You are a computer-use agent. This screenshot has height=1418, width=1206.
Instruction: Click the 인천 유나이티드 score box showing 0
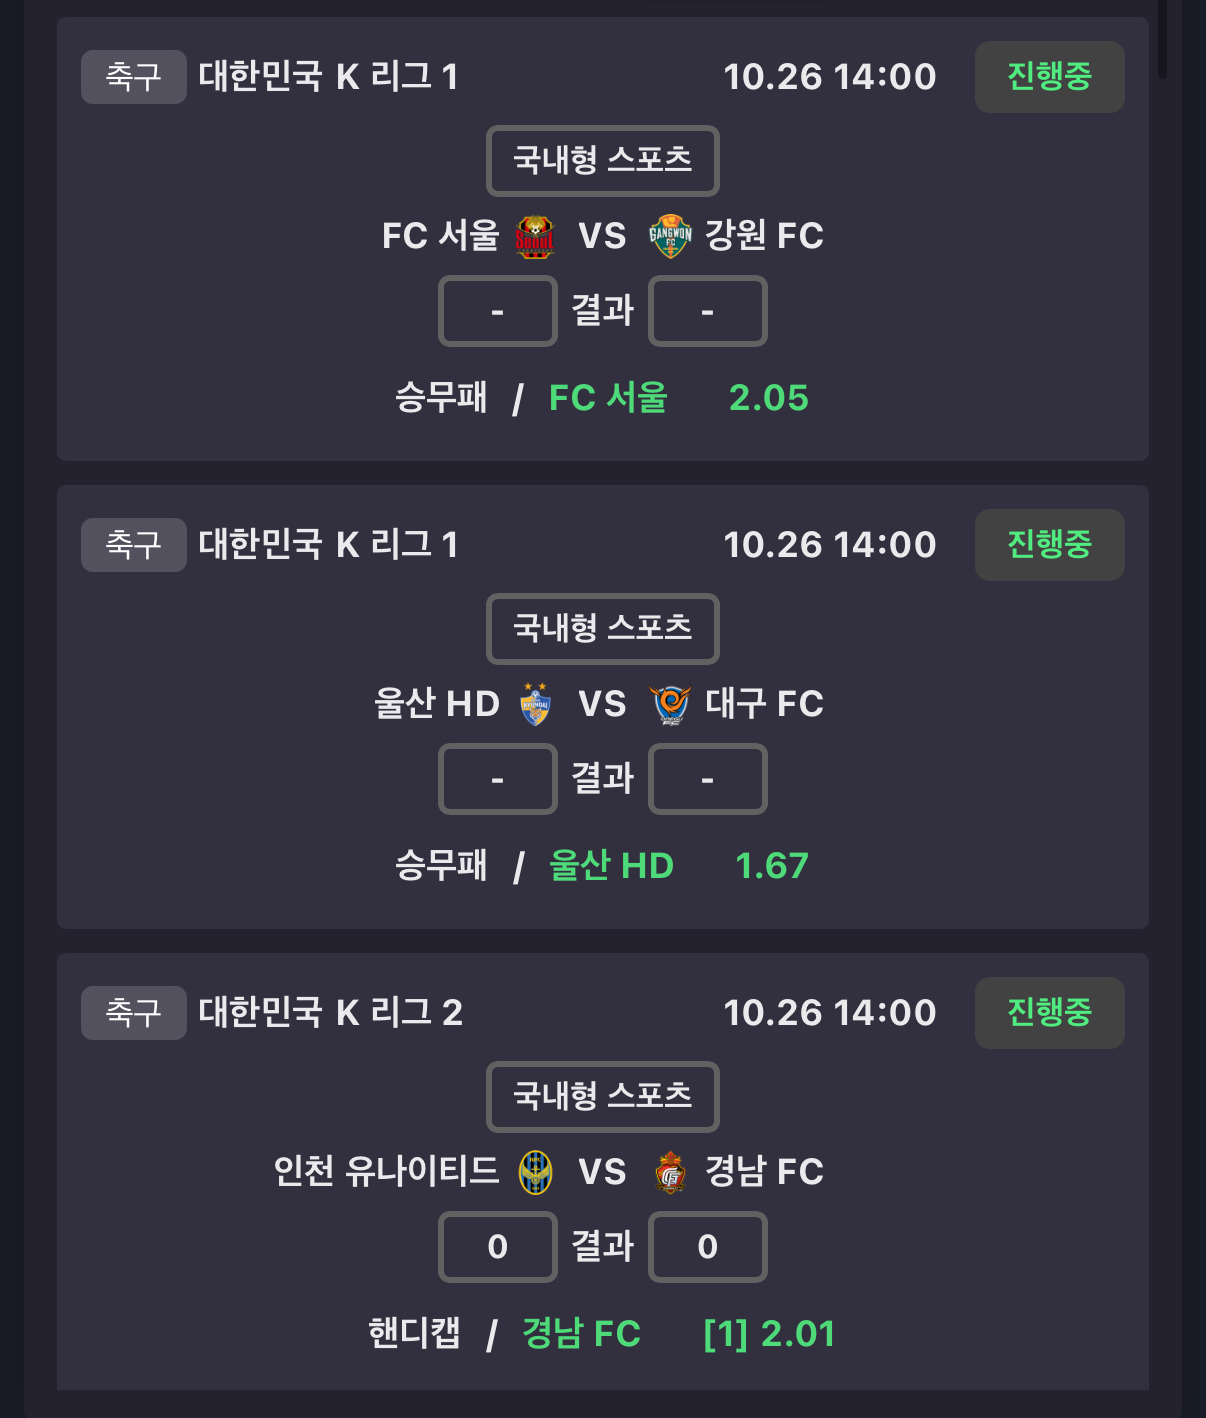click(497, 1247)
